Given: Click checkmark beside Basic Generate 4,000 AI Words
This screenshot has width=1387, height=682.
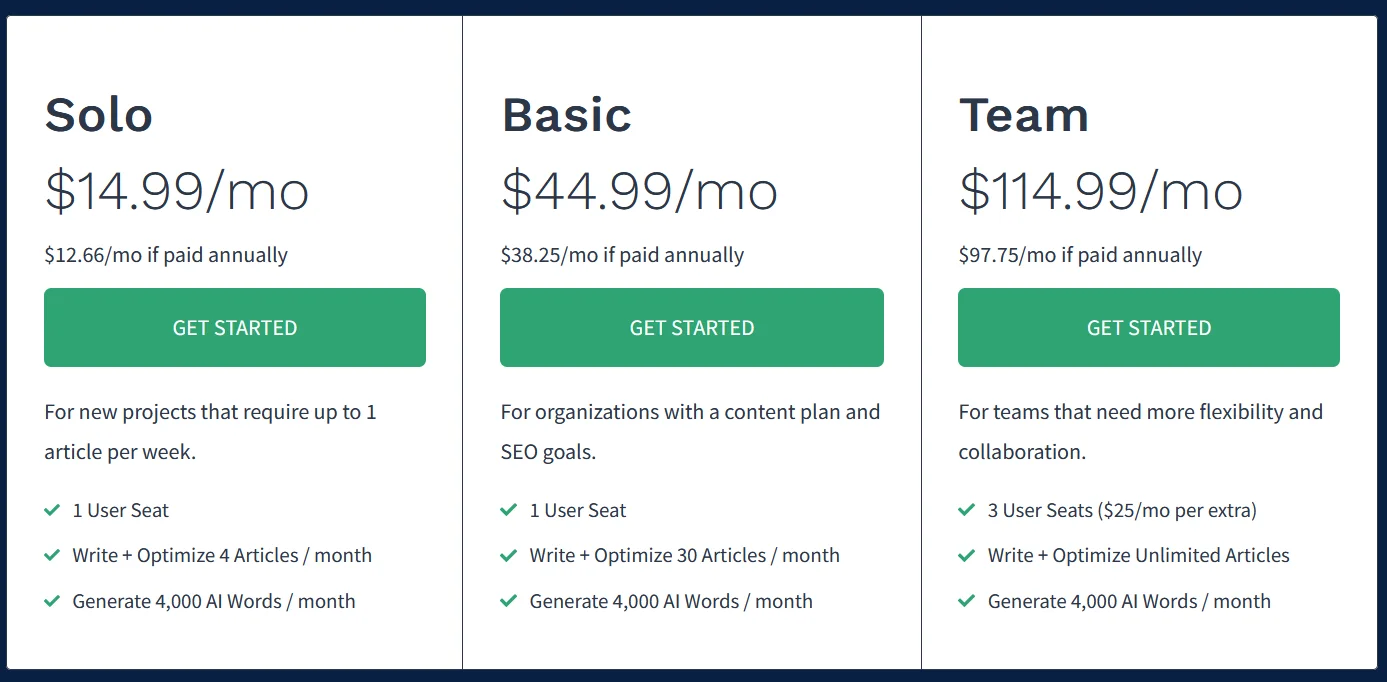Looking at the screenshot, I should pos(509,601).
